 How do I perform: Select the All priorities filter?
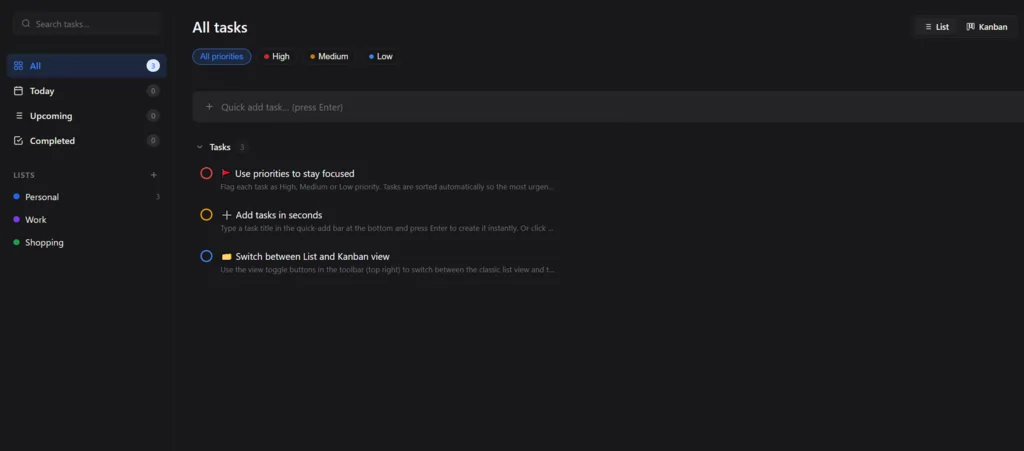point(221,57)
